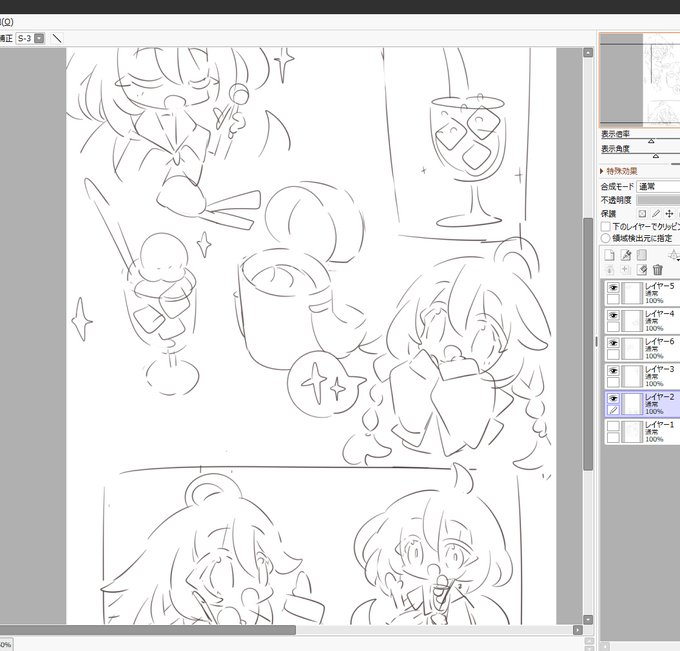680x651 pixels.
Task: Create a new layer folder
Action: coord(642,255)
